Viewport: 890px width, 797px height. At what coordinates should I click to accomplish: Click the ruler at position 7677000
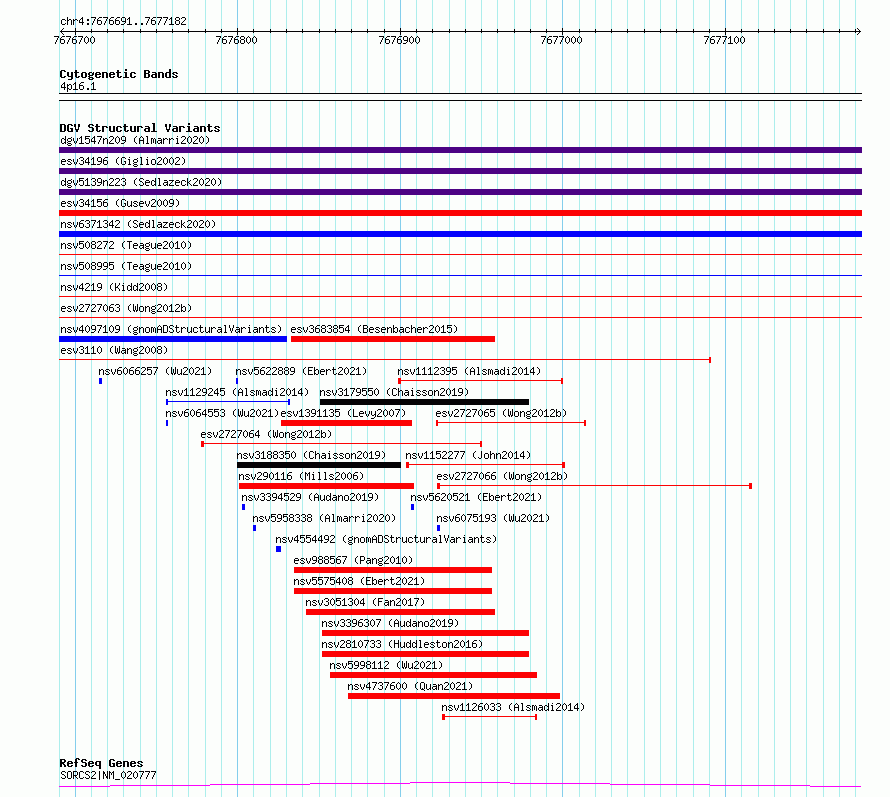561,40
